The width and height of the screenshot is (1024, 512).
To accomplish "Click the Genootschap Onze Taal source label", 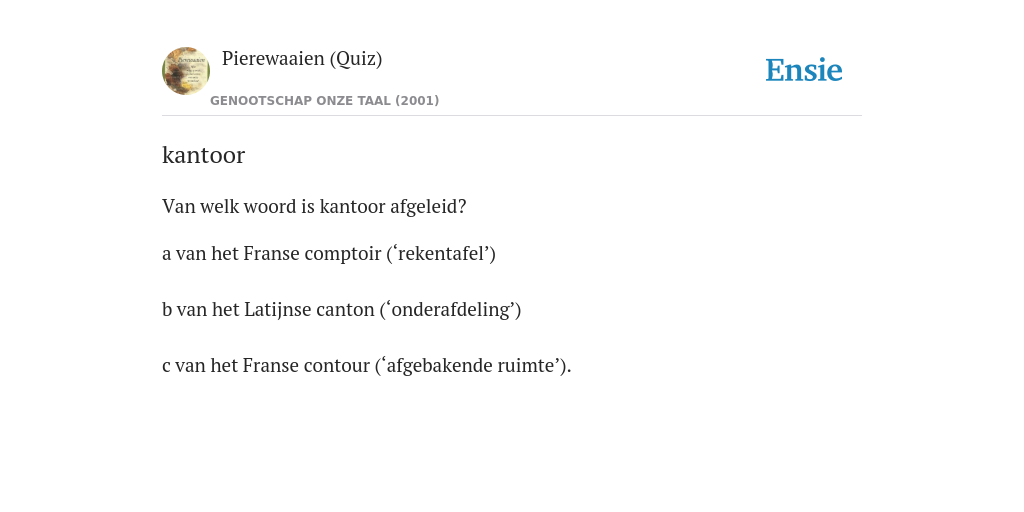I will (x=325, y=101).
